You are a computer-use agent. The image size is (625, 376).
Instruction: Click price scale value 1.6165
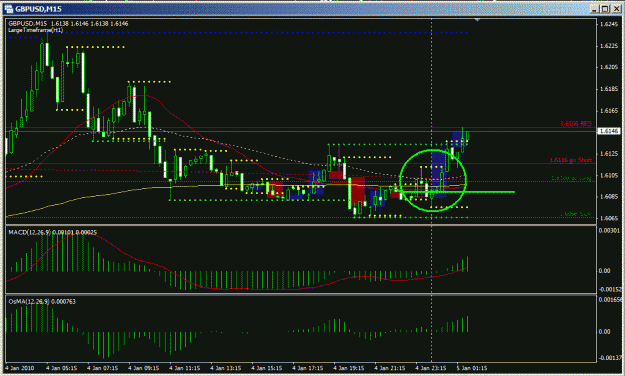pyautogui.click(x=609, y=110)
